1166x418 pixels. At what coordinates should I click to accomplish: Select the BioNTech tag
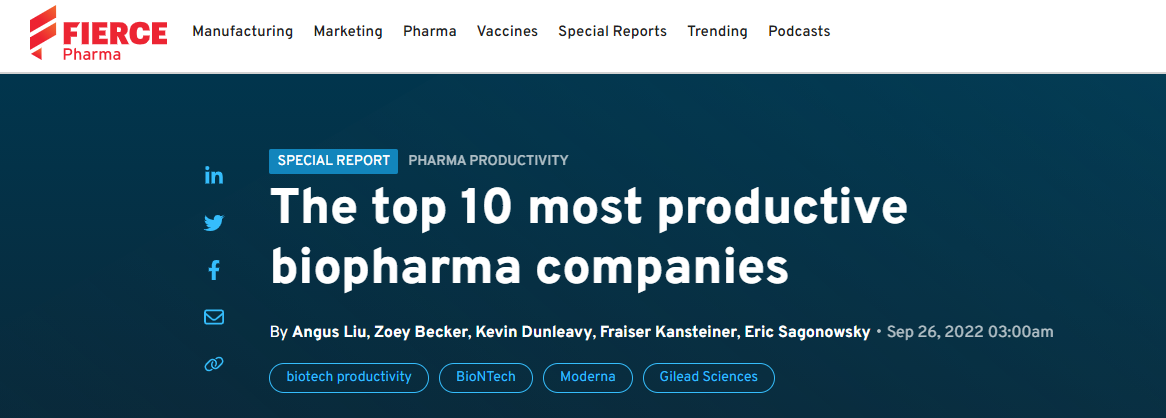(x=486, y=377)
